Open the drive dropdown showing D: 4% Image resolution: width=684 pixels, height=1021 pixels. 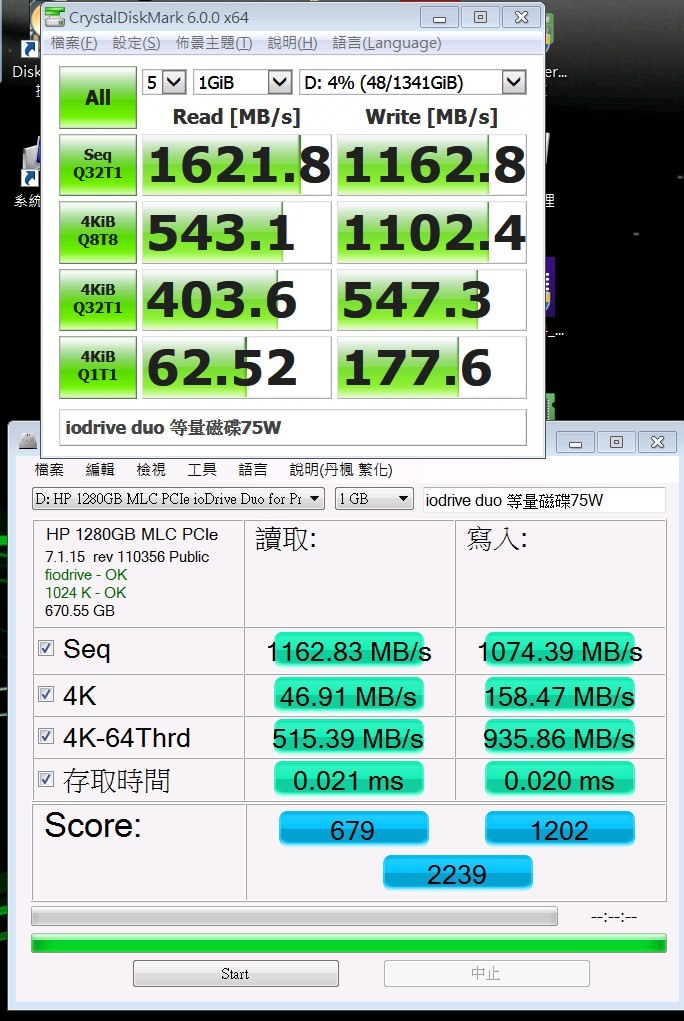pyautogui.click(x=412, y=83)
